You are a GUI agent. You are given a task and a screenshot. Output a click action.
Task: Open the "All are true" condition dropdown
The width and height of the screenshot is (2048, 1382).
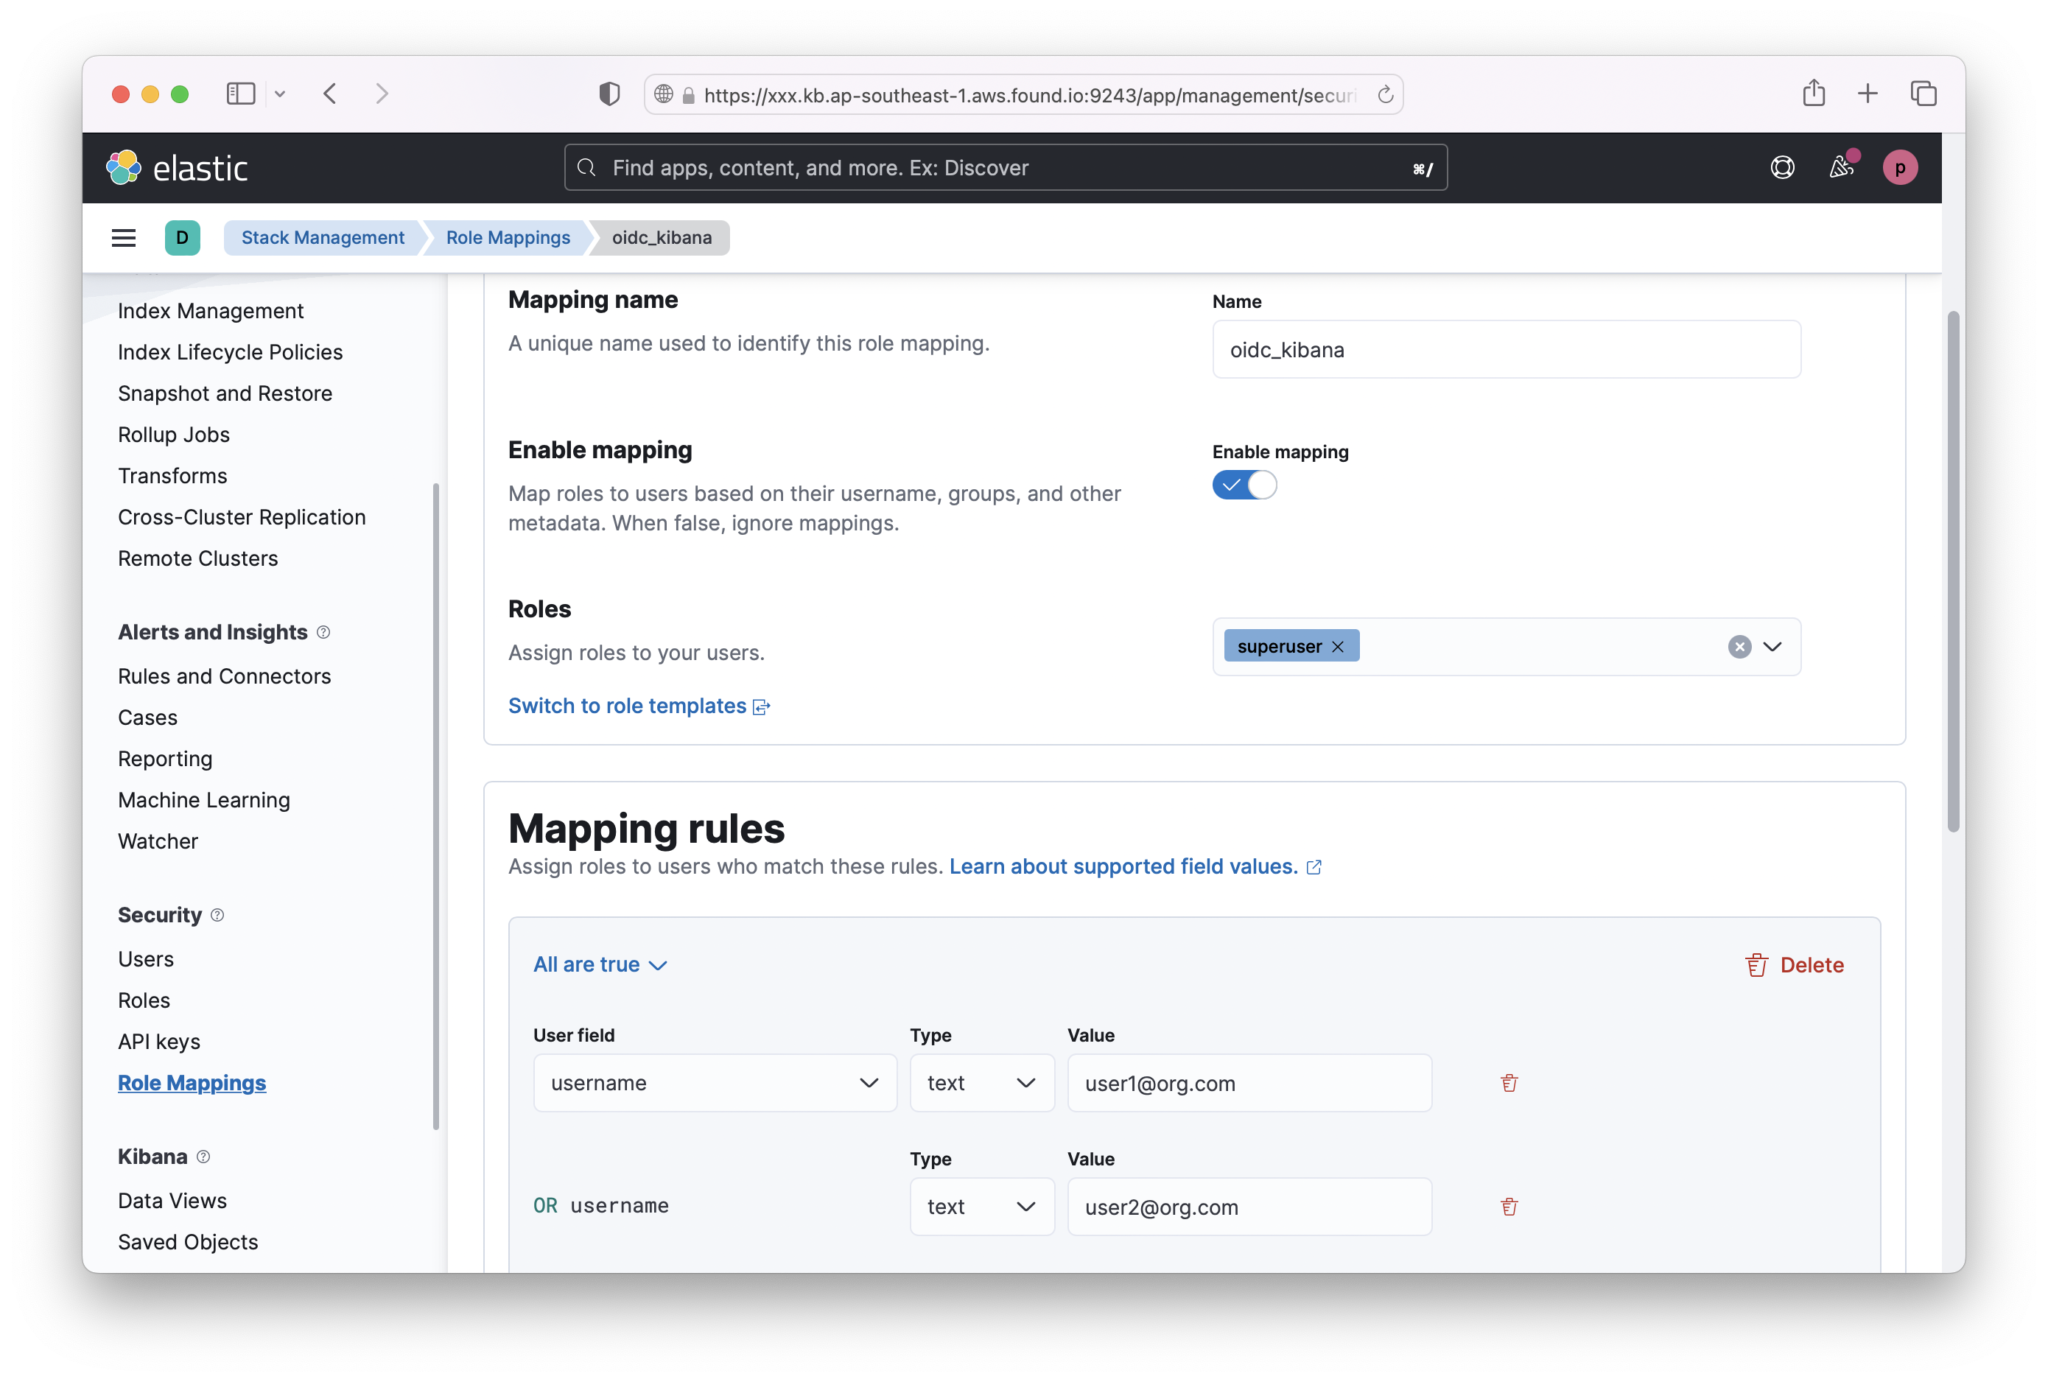(598, 964)
